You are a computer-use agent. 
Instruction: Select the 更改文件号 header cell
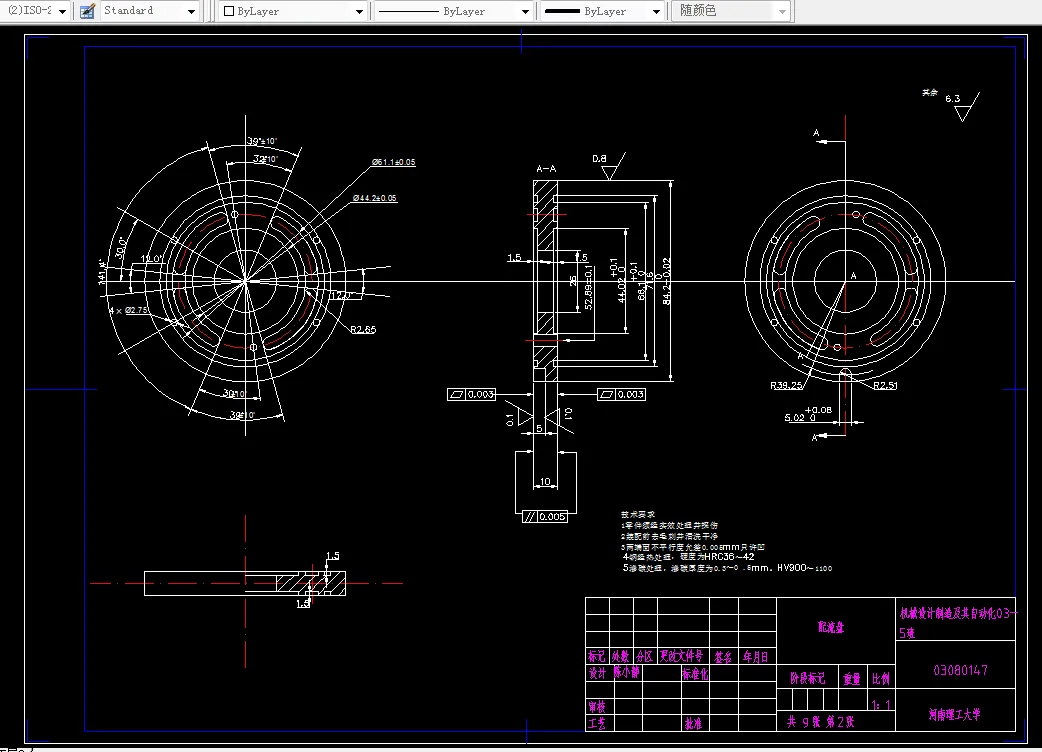coord(681,656)
